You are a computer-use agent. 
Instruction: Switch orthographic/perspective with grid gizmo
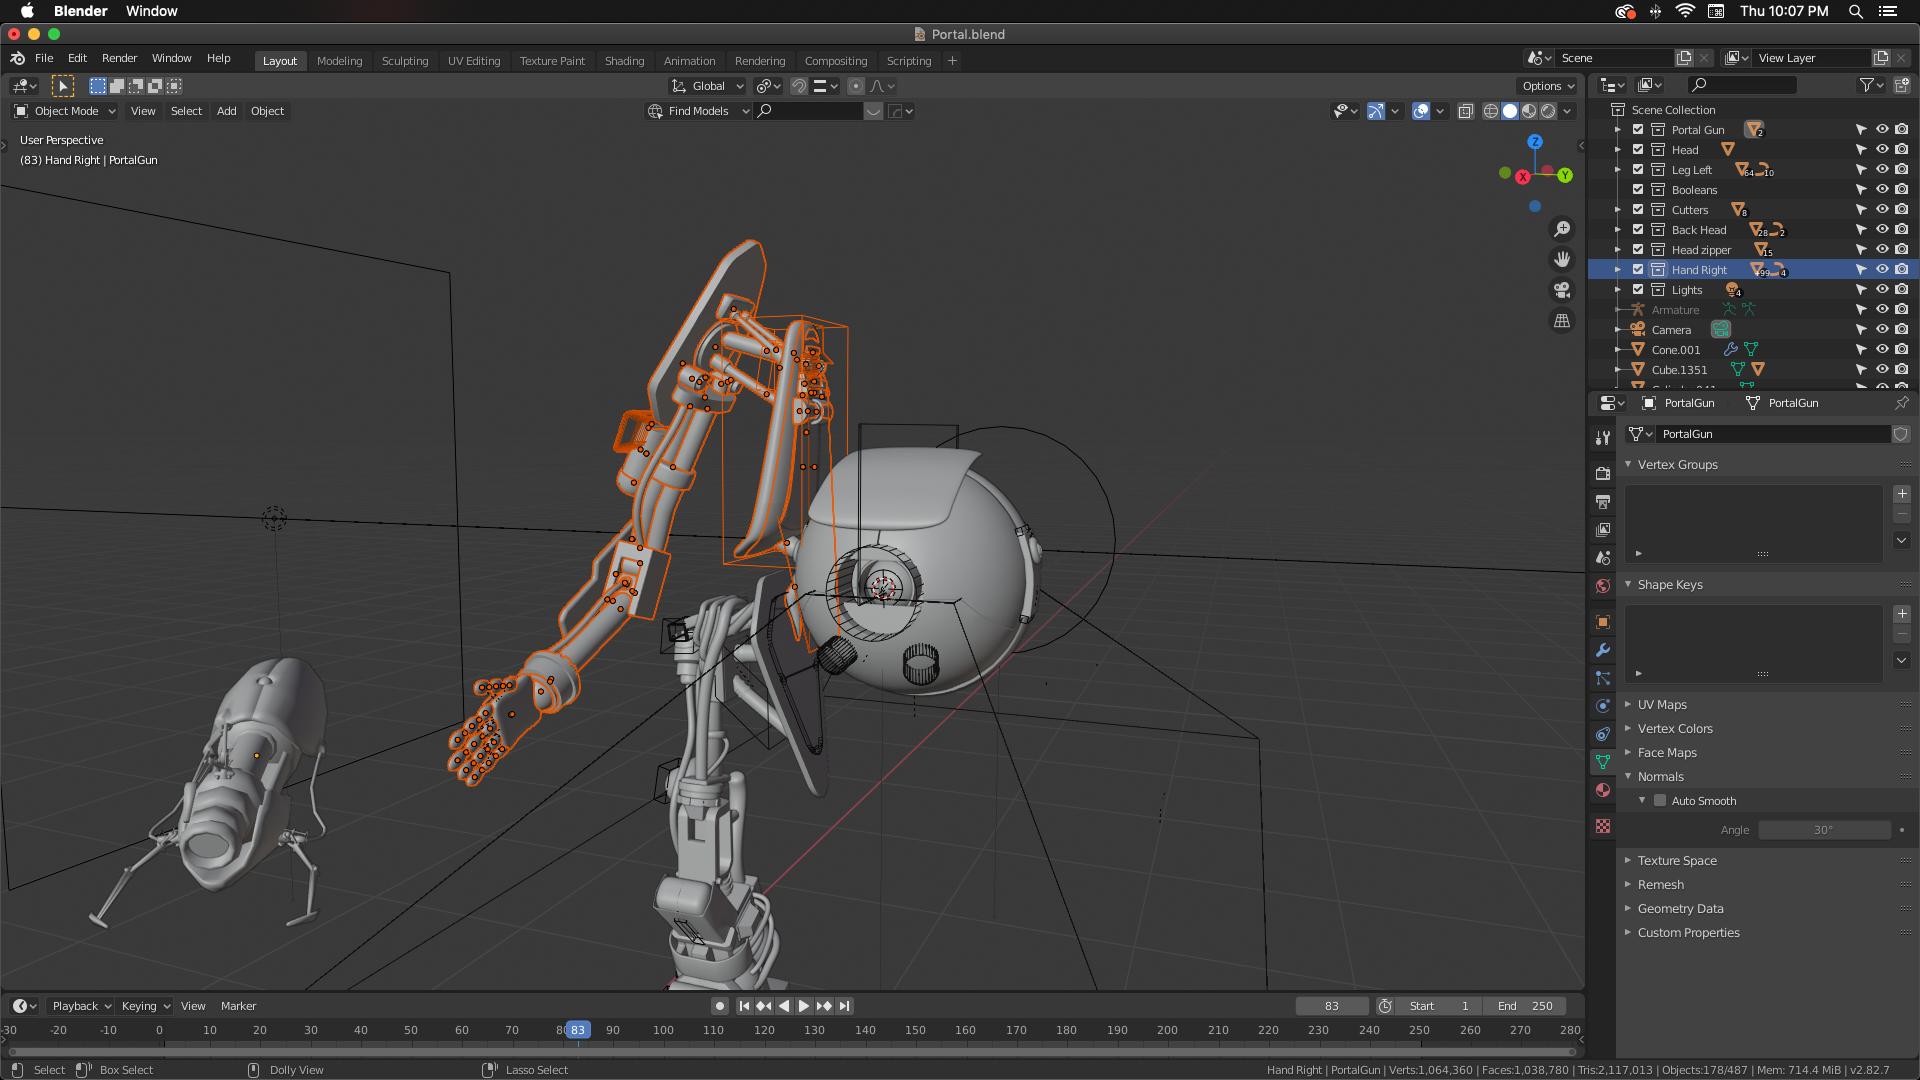[1562, 321]
